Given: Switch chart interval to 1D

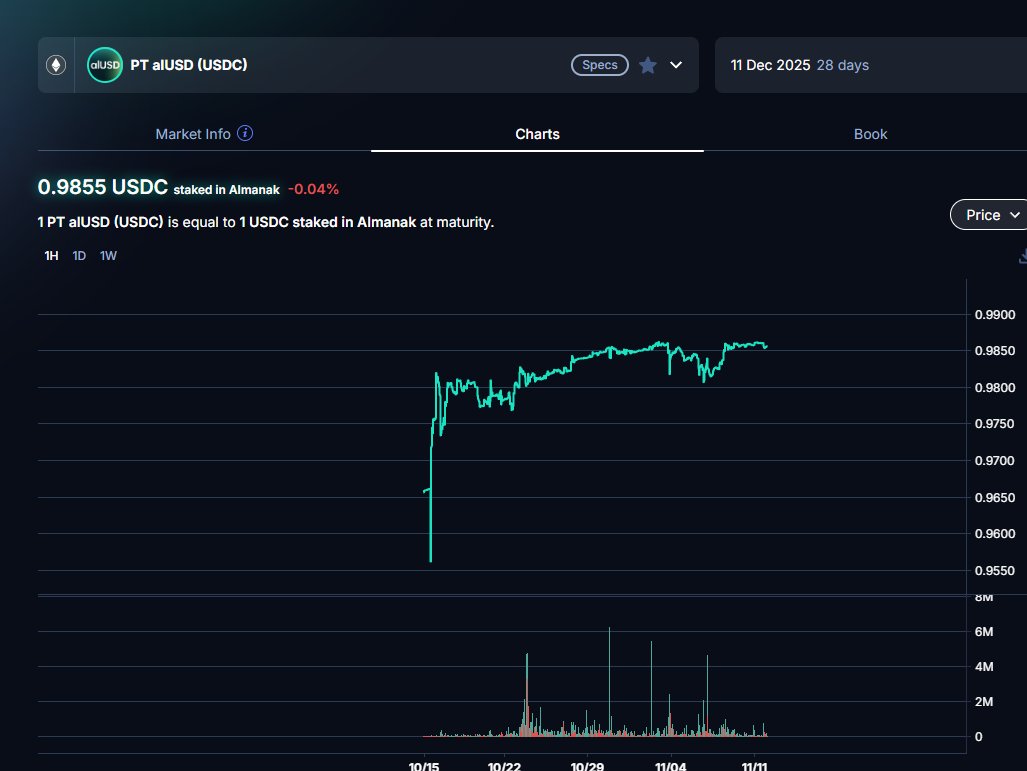Looking at the screenshot, I should [x=79, y=256].
